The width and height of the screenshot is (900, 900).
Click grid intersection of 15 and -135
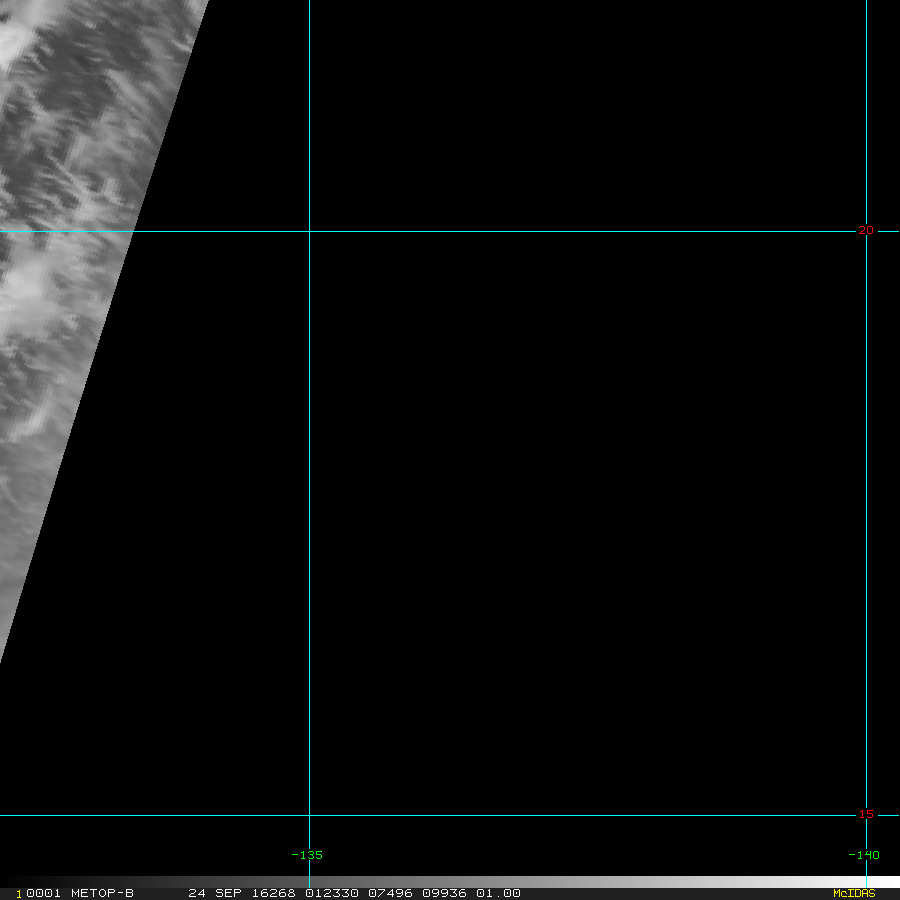coord(309,815)
